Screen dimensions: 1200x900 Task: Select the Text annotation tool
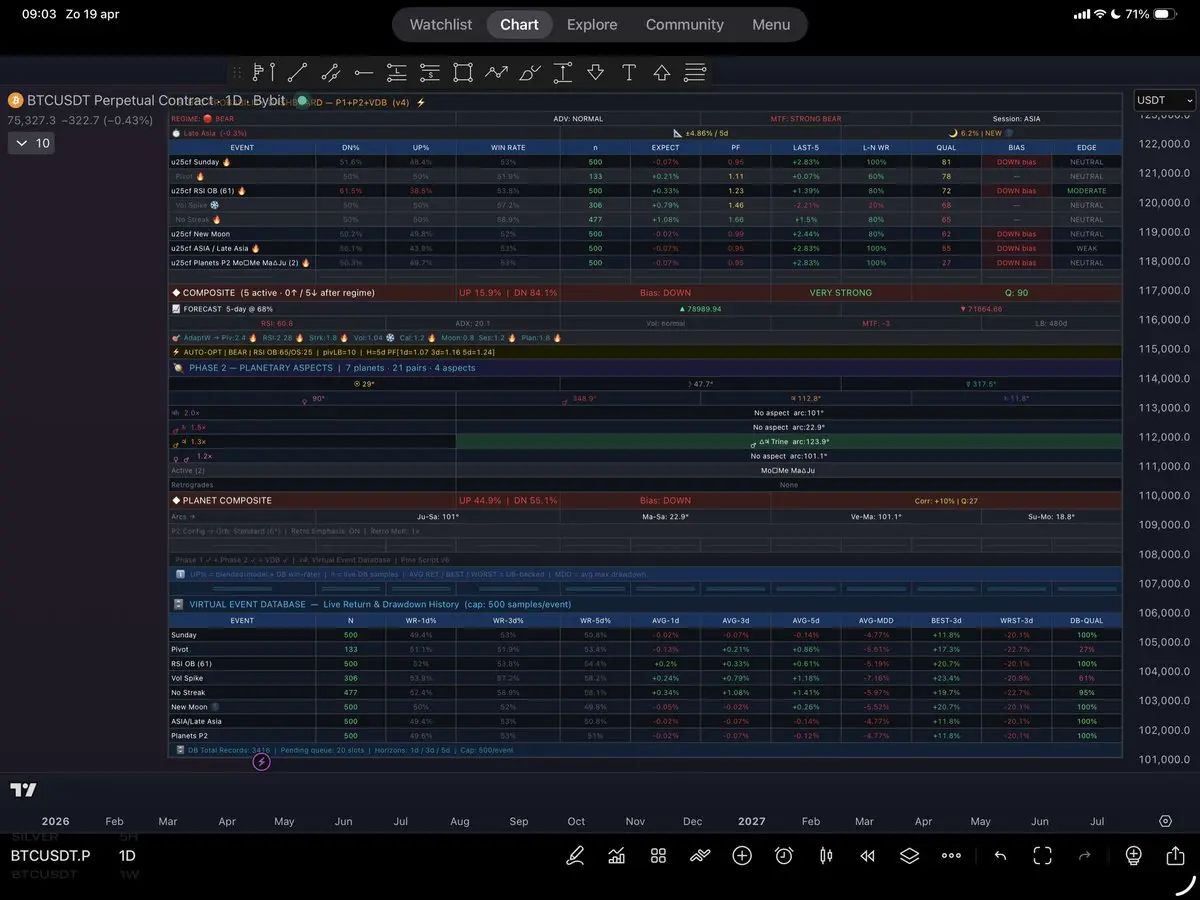click(629, 72)
